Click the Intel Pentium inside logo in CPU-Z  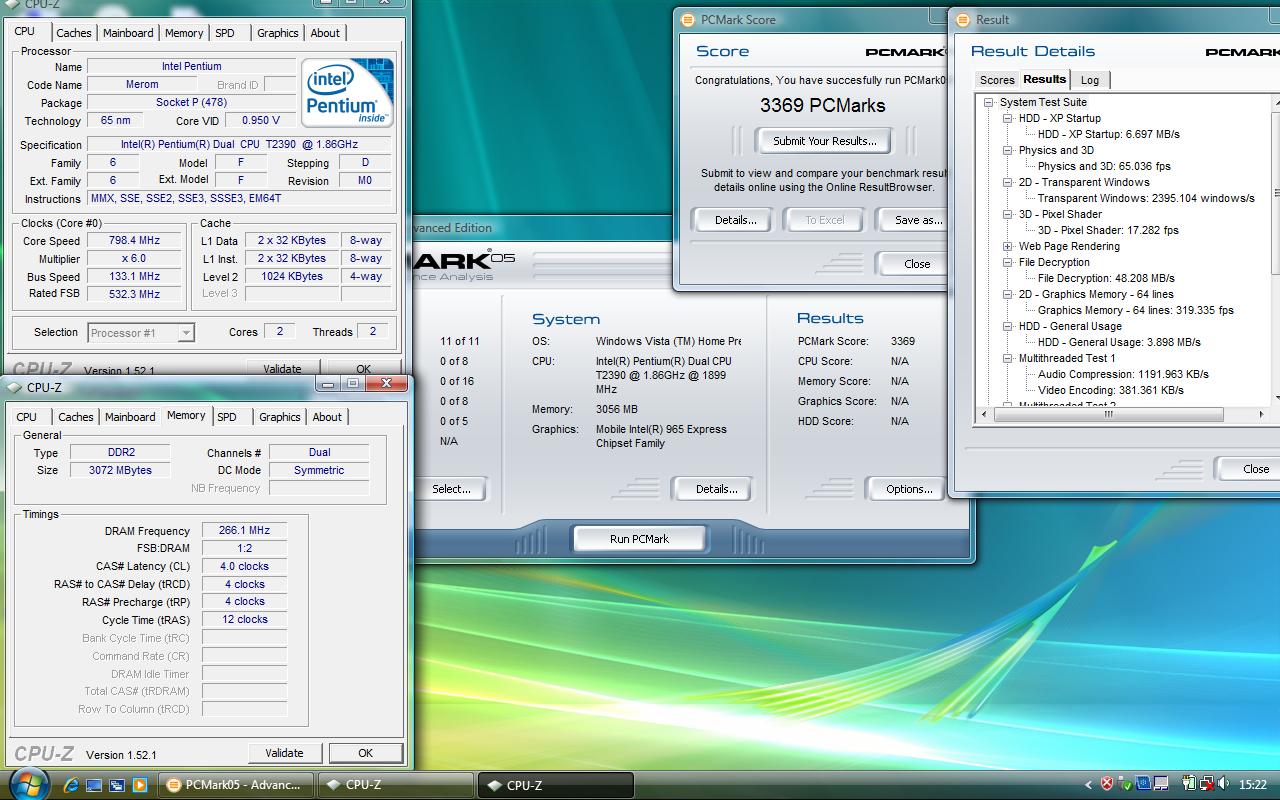347,93
